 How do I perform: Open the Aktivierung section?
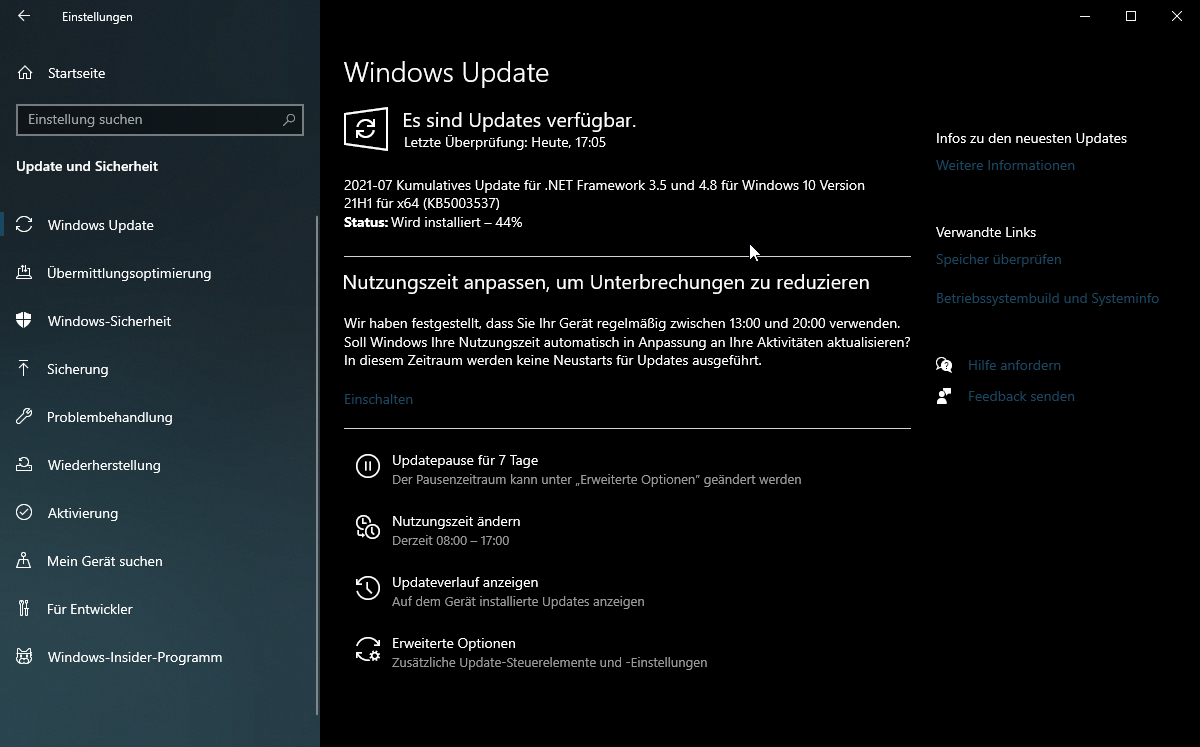tap(82, 513)
